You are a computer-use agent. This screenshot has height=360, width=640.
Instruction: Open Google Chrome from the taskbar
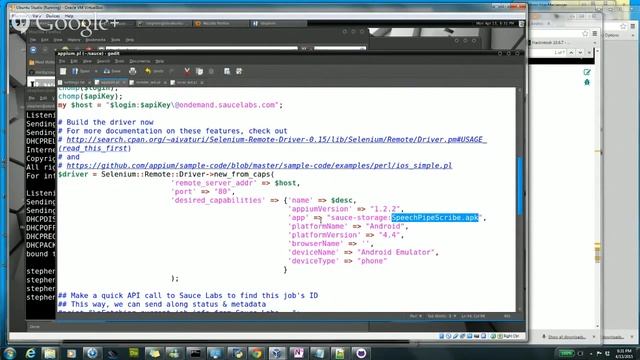click(257, 353)
